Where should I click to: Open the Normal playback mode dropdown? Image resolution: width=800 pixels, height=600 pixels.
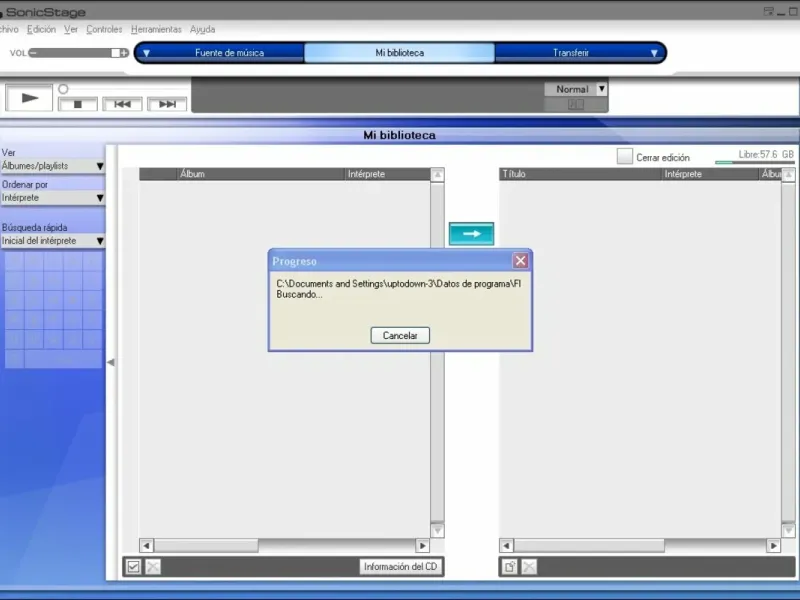(576, 89)
